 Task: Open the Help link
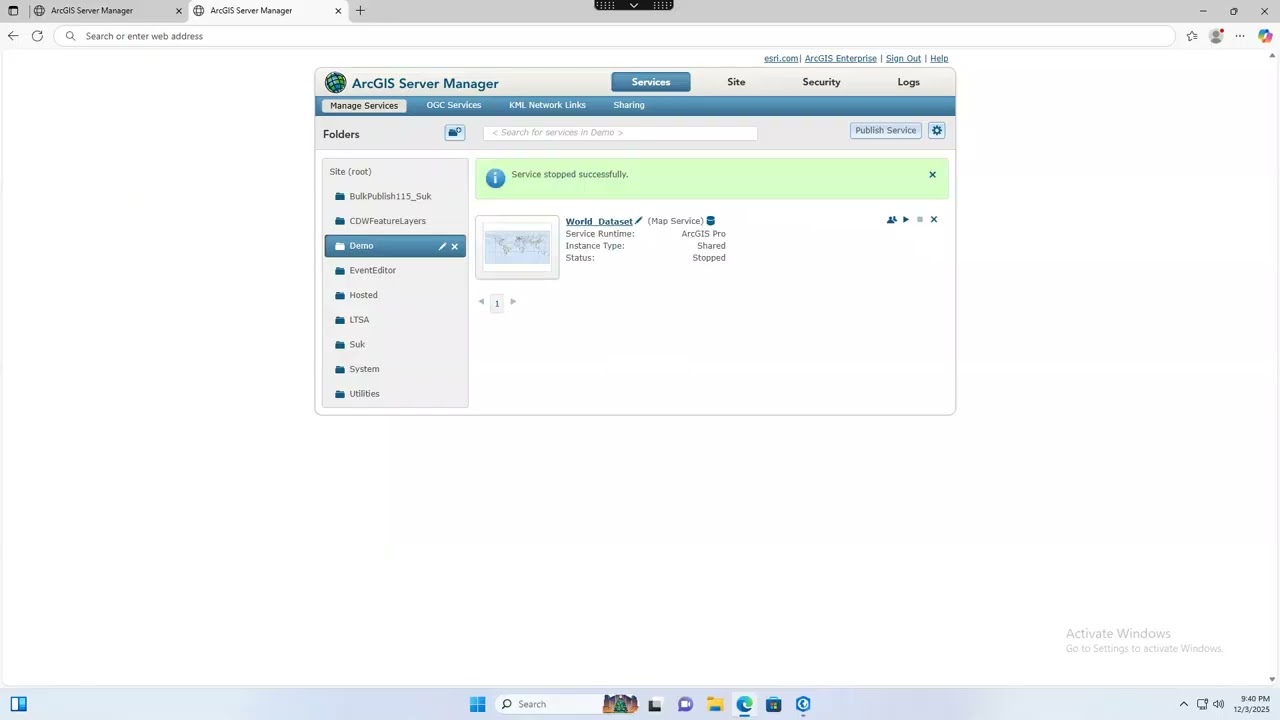(939, 58)
